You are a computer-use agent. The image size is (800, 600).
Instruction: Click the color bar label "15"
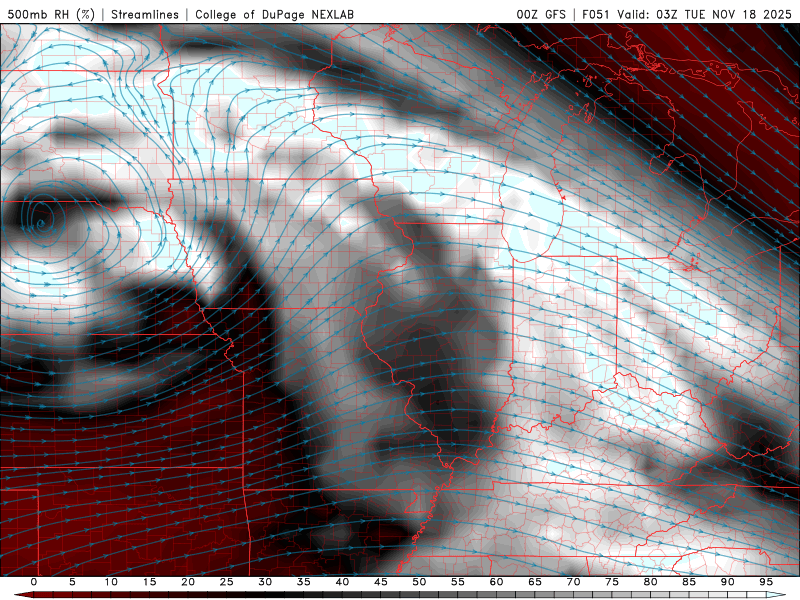point(149,582)
